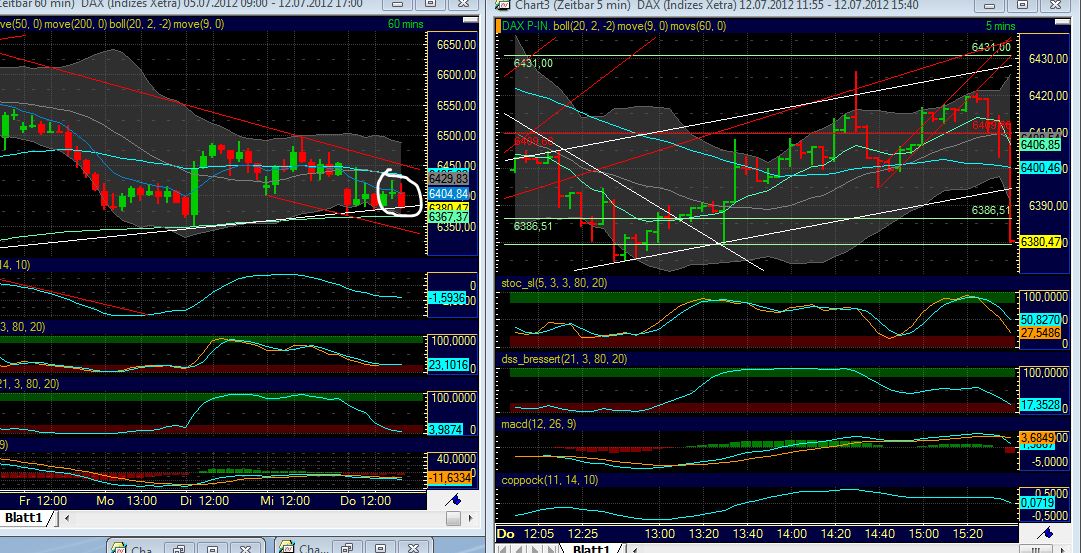Select boll(20, 2, -2) in Chart3 header
The image size is (1081, 553).
click(x=584, y=26)
